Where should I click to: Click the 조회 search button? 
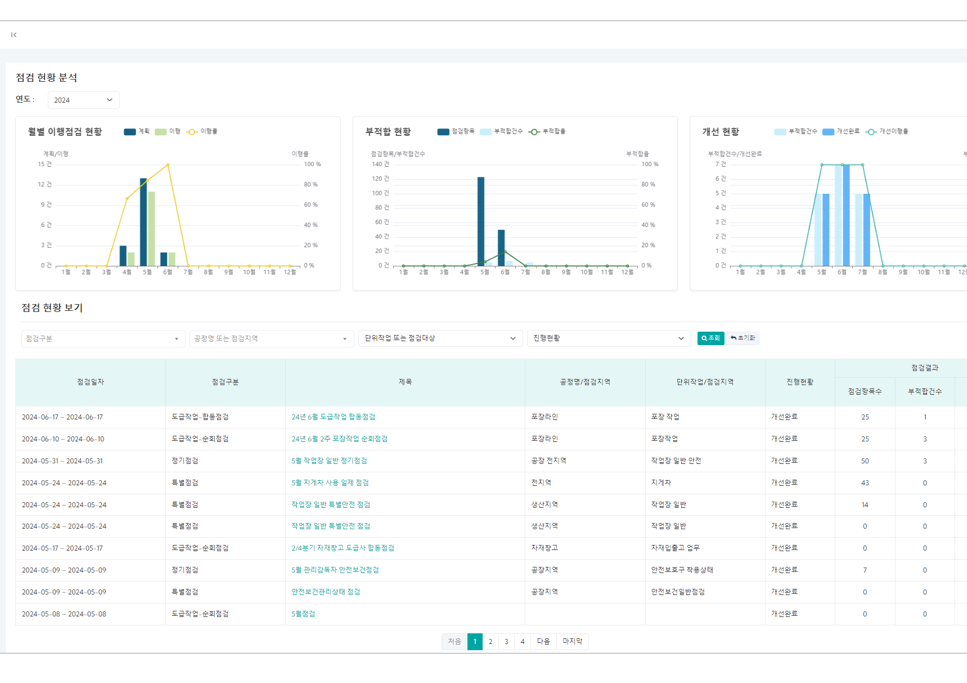(x=710, y=339)
